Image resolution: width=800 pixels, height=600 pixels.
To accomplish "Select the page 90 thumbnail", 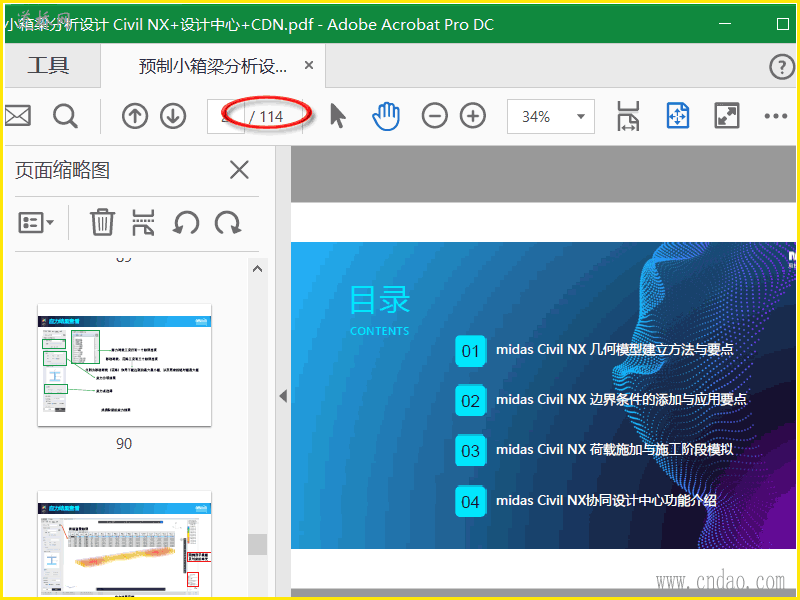I will pyautogui.click(x=124, y=365).
